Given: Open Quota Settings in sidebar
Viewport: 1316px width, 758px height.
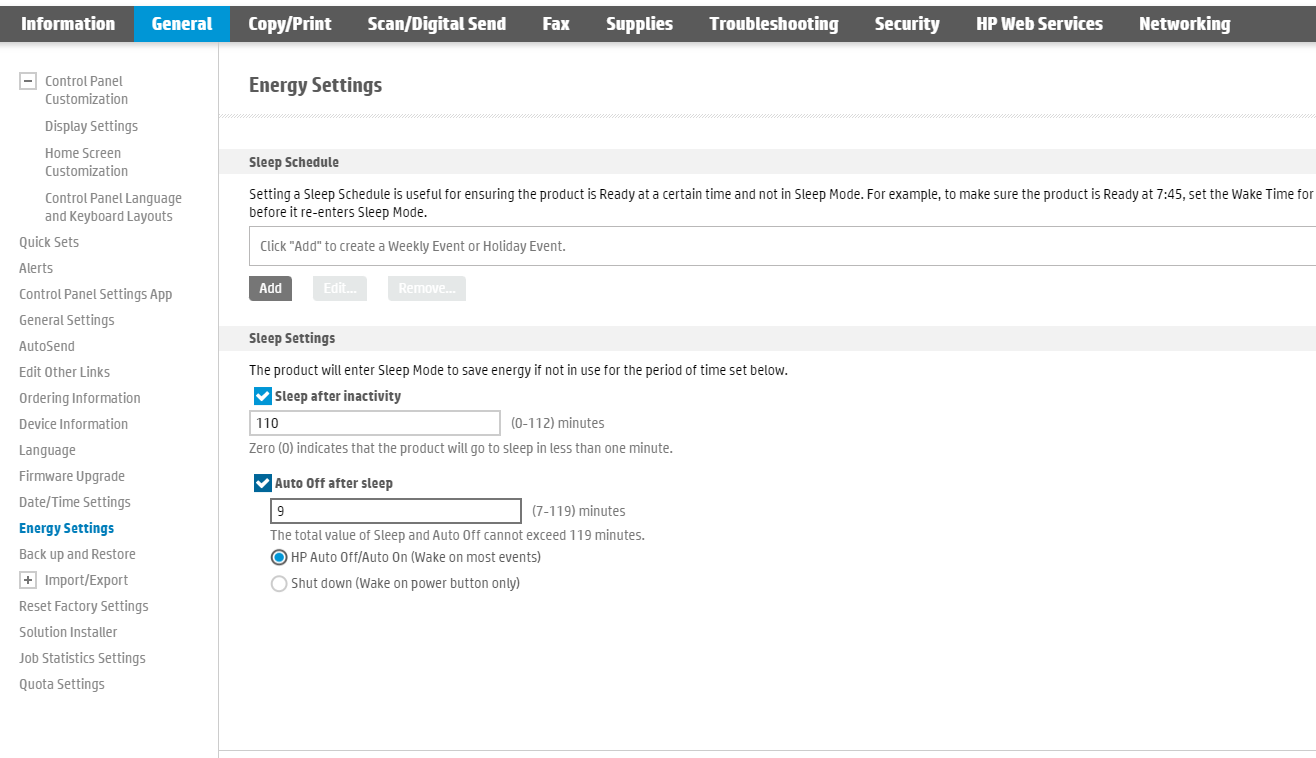Looking at the screenshot, I should 62,684.
